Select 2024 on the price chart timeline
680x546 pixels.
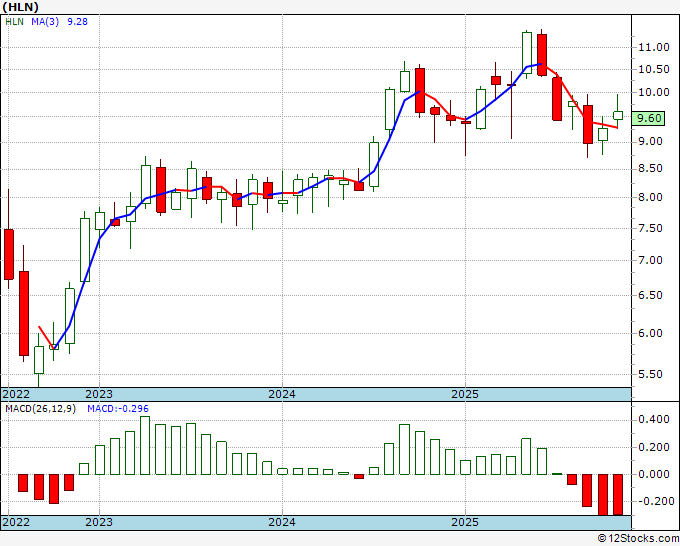coord(282,394)
